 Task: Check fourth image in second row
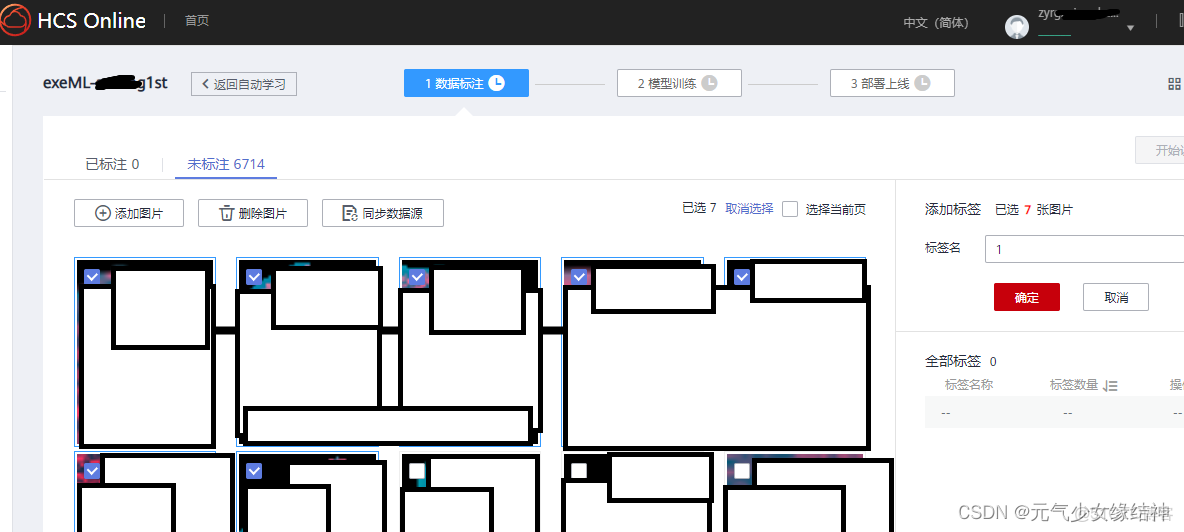tap(579, 471)
